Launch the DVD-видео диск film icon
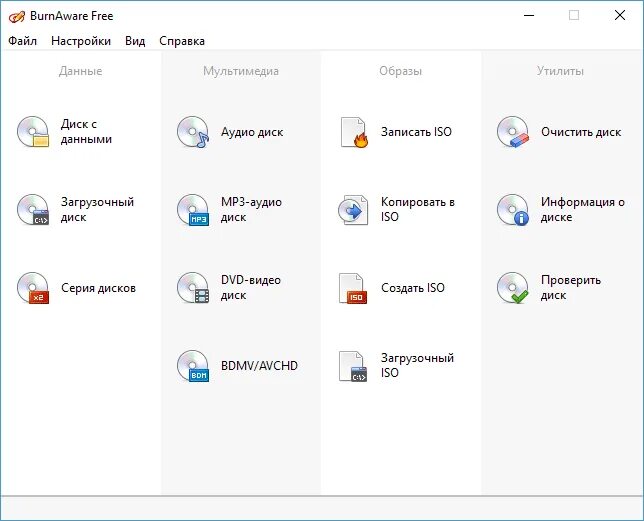 pos(193,288)
